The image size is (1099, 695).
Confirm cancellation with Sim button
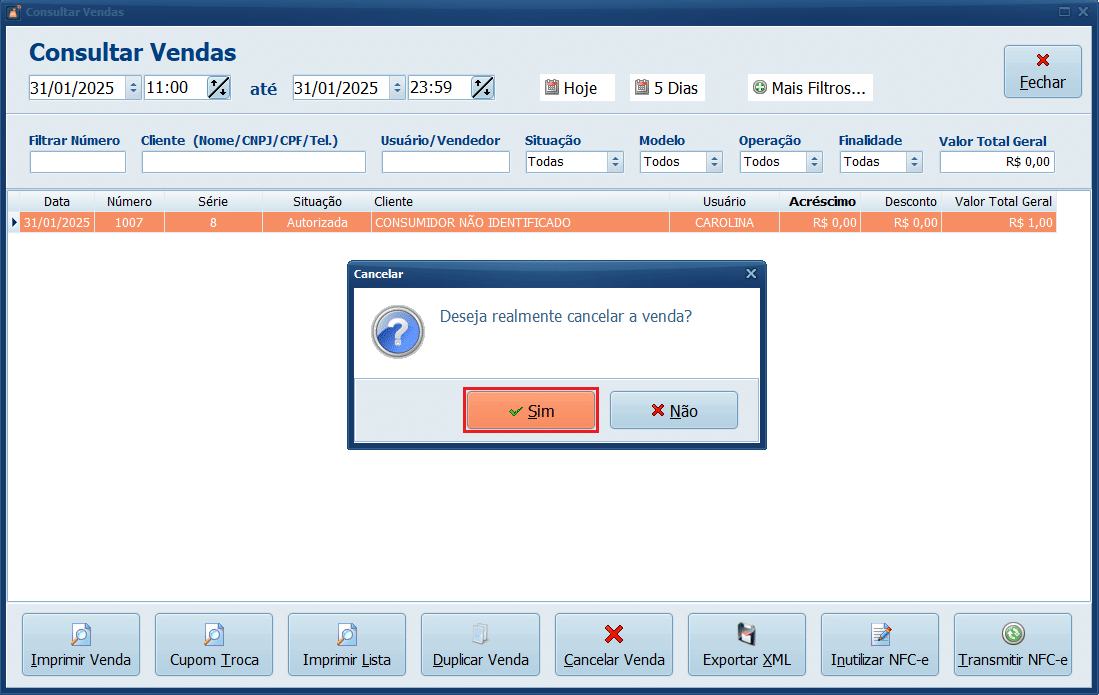coord(531,411)
